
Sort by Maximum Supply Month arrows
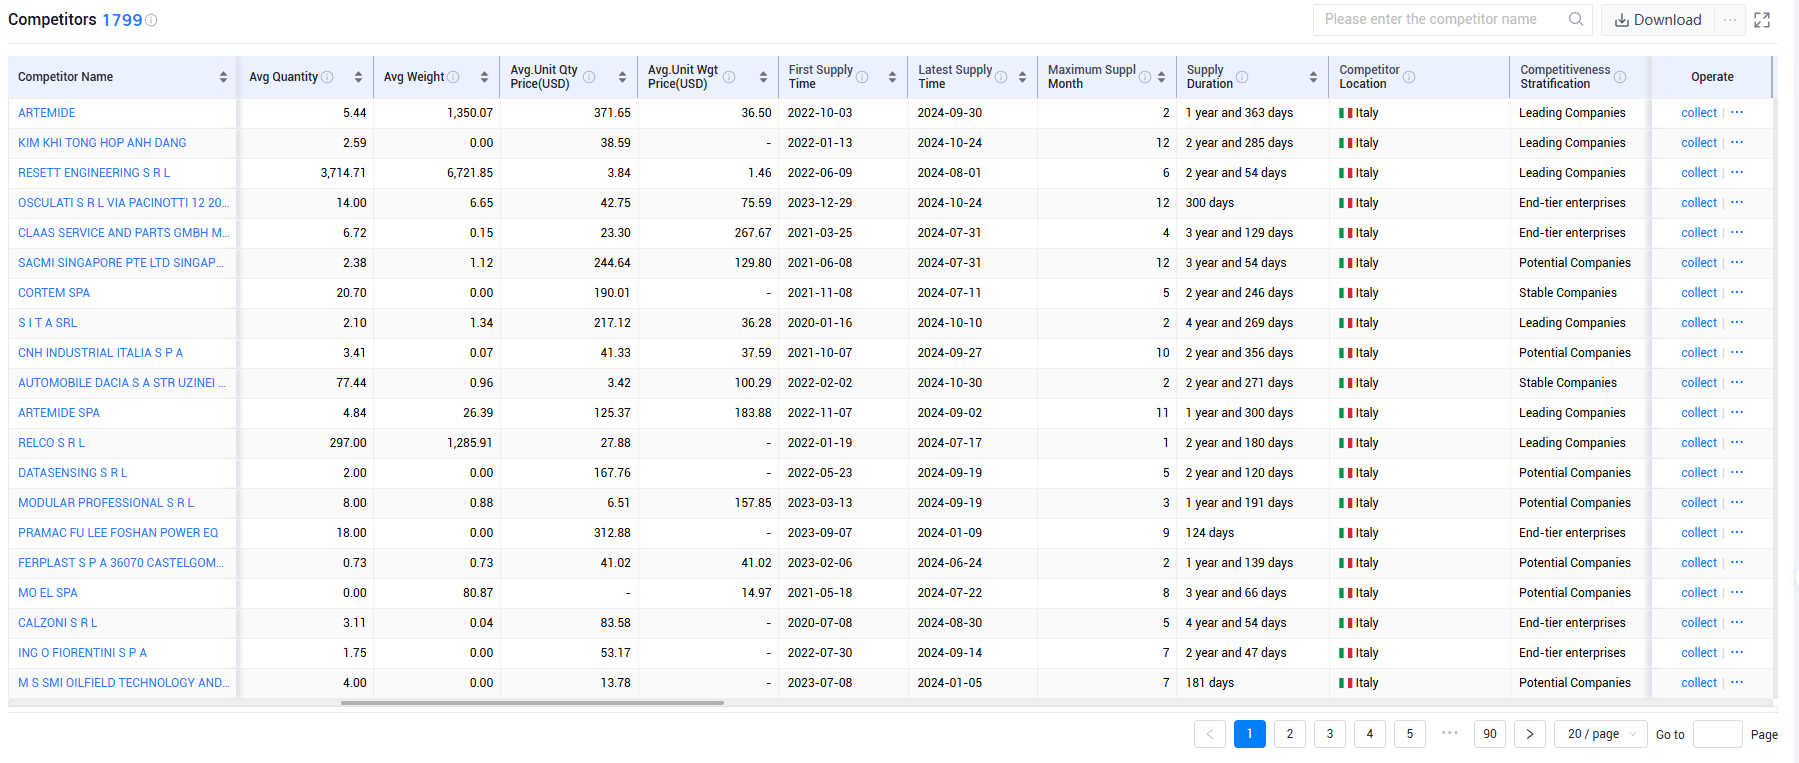pyautogui.click(x=1161, y=77)
